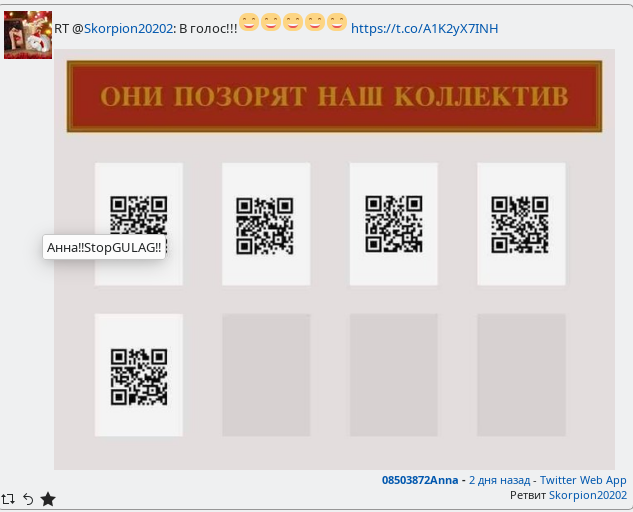Open the 08503872Anna author profile link
Viewport: 633px width, 512px height.
[x=419, y=480]
